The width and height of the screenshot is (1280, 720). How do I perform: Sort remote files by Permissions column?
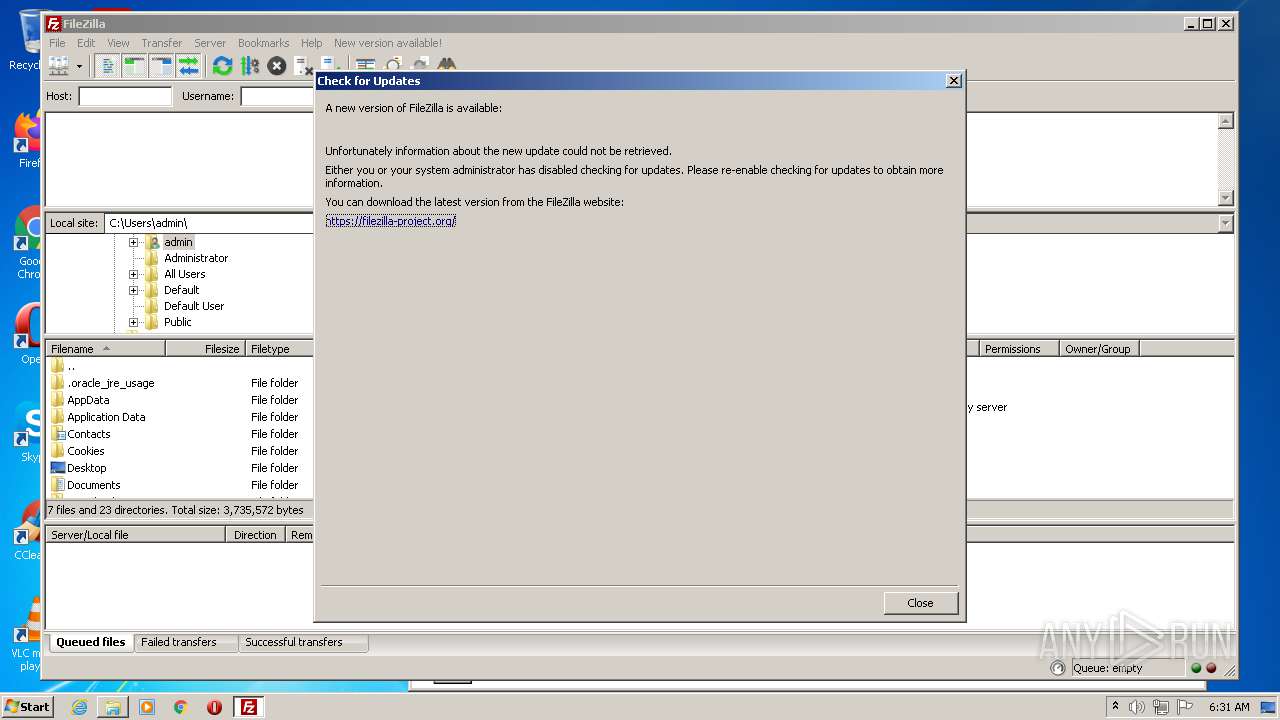click(1019, 349)
